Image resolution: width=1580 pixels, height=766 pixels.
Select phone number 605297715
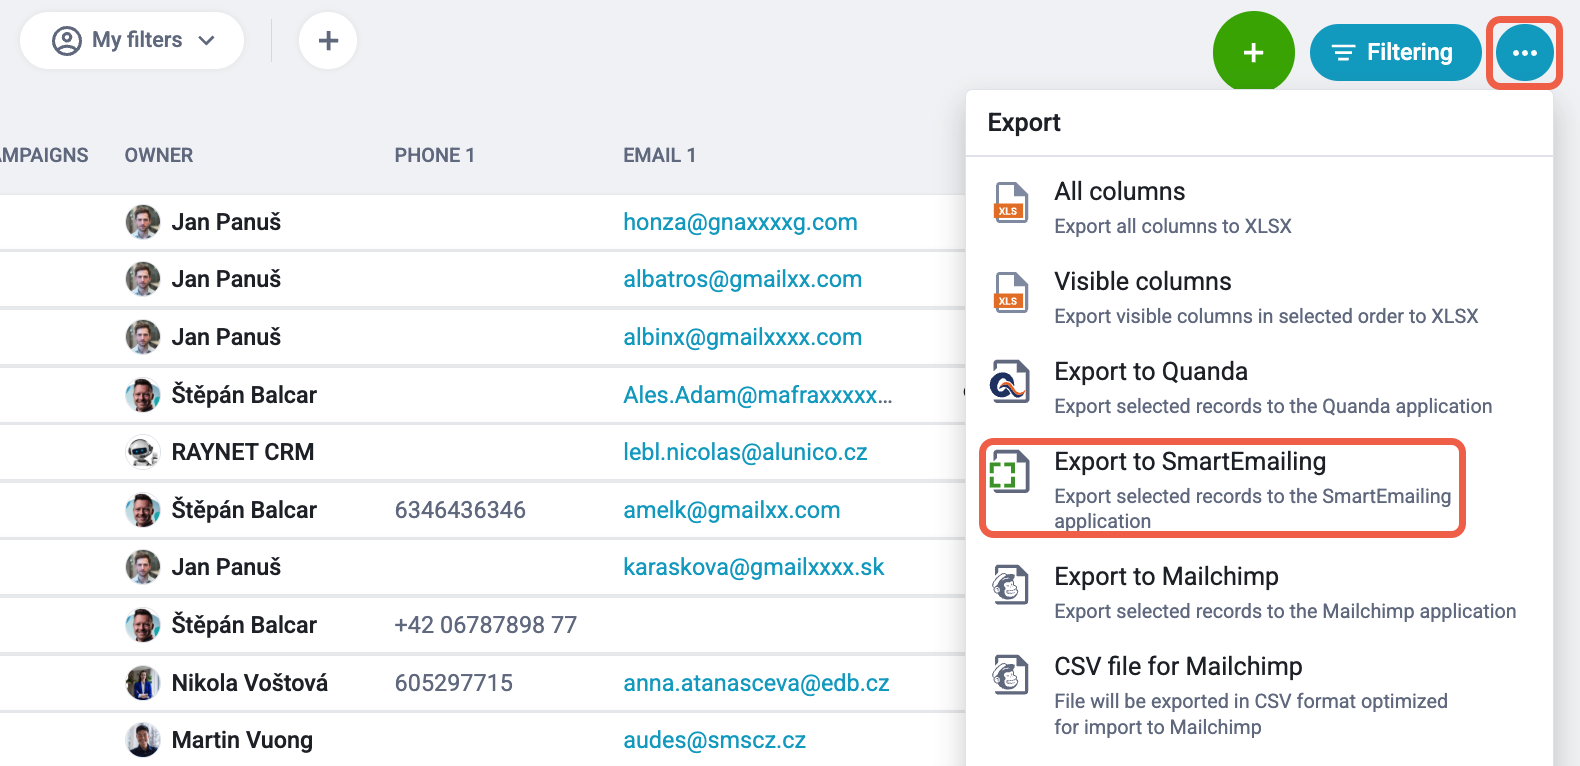454,683
